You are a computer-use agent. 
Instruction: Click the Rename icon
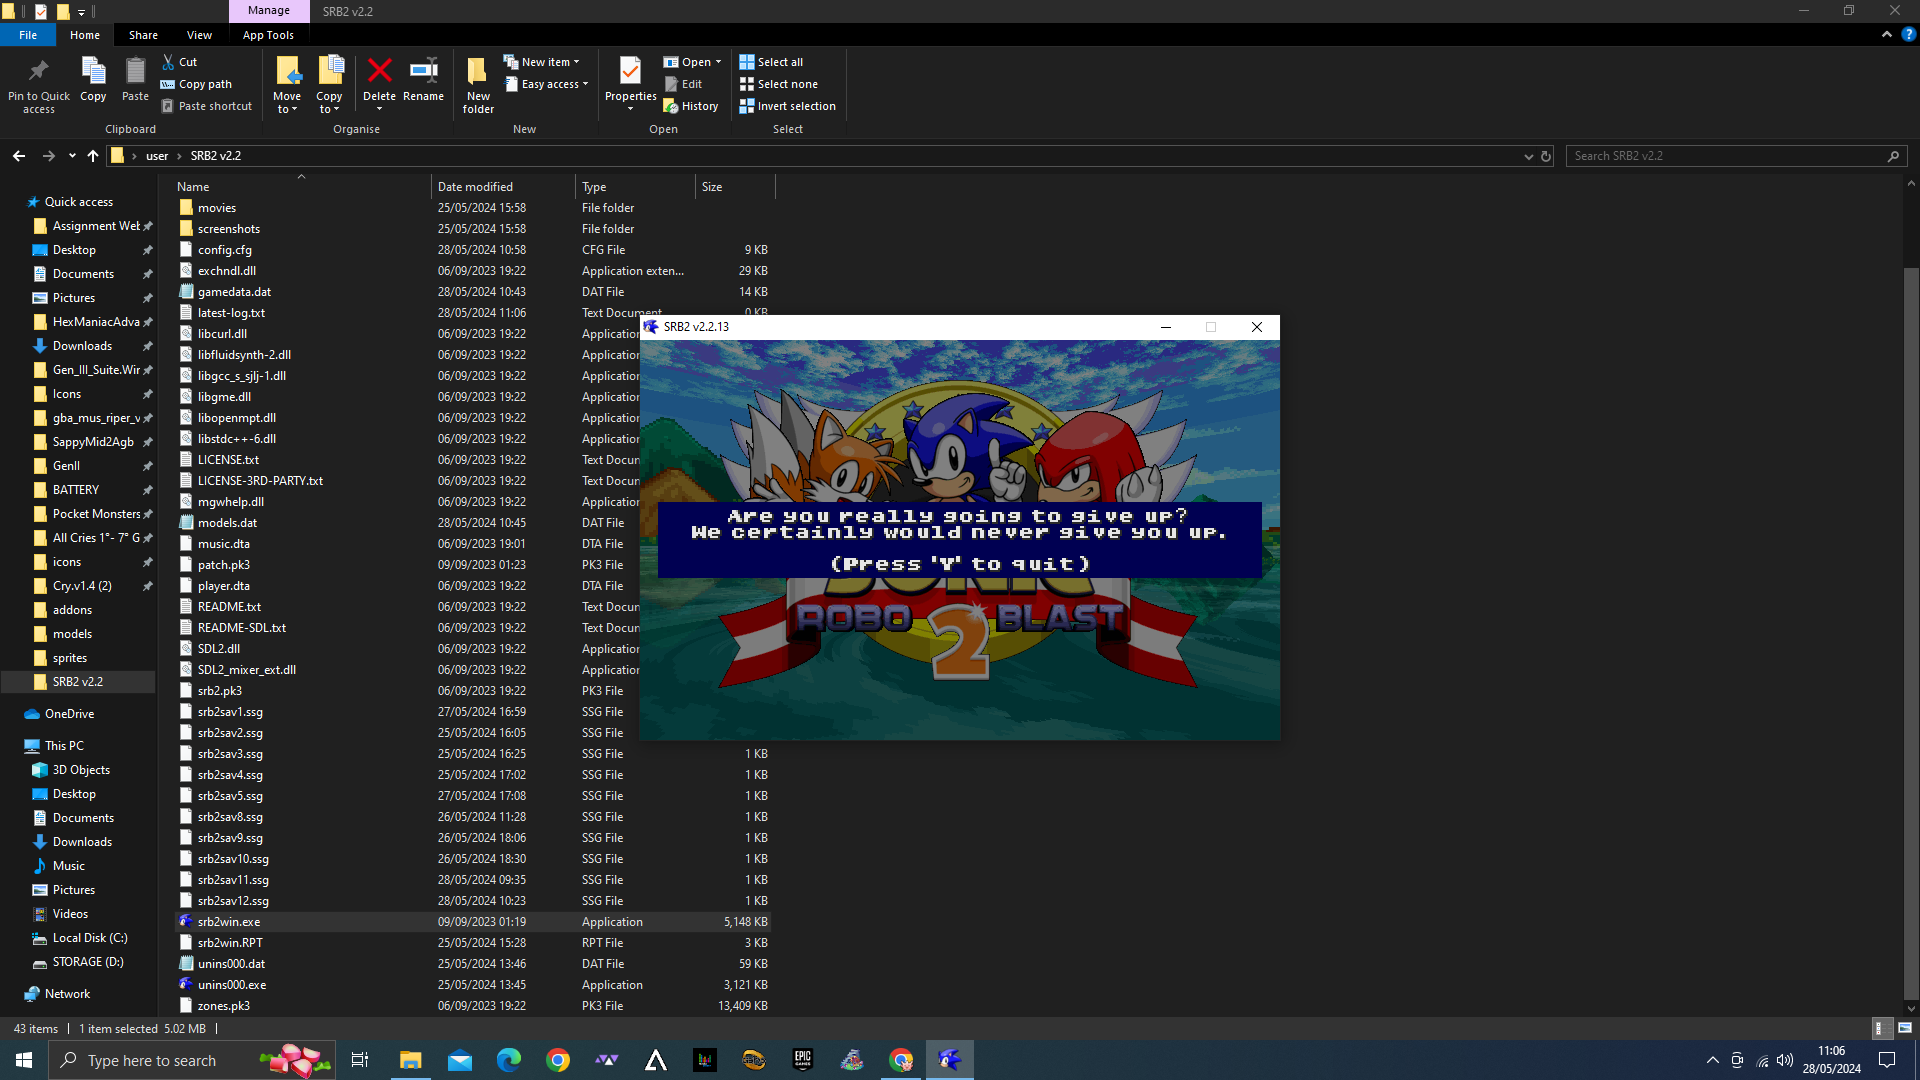423,71
